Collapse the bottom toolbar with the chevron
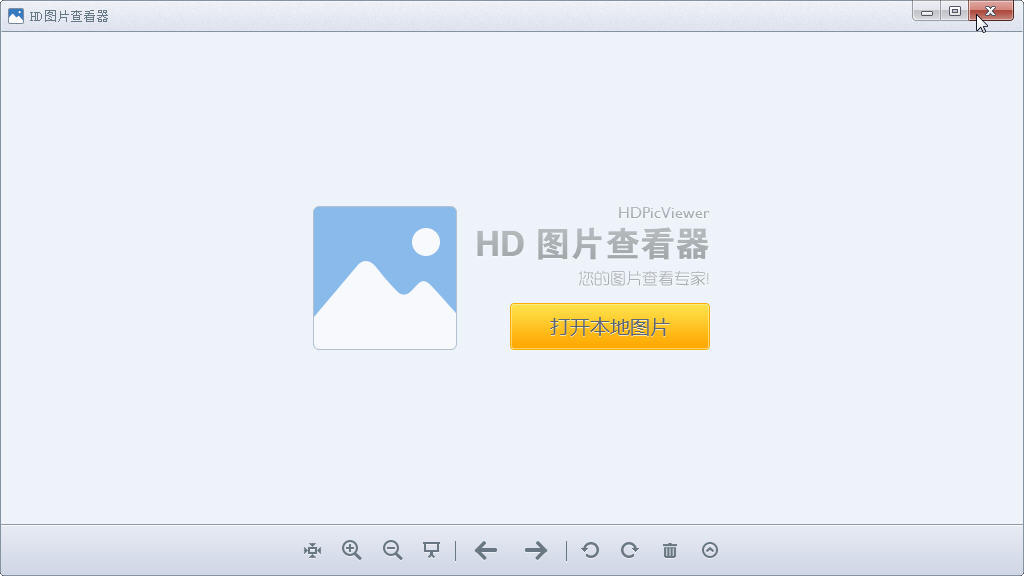This screenshot has width=1024, height=576. tap(709, 550)
